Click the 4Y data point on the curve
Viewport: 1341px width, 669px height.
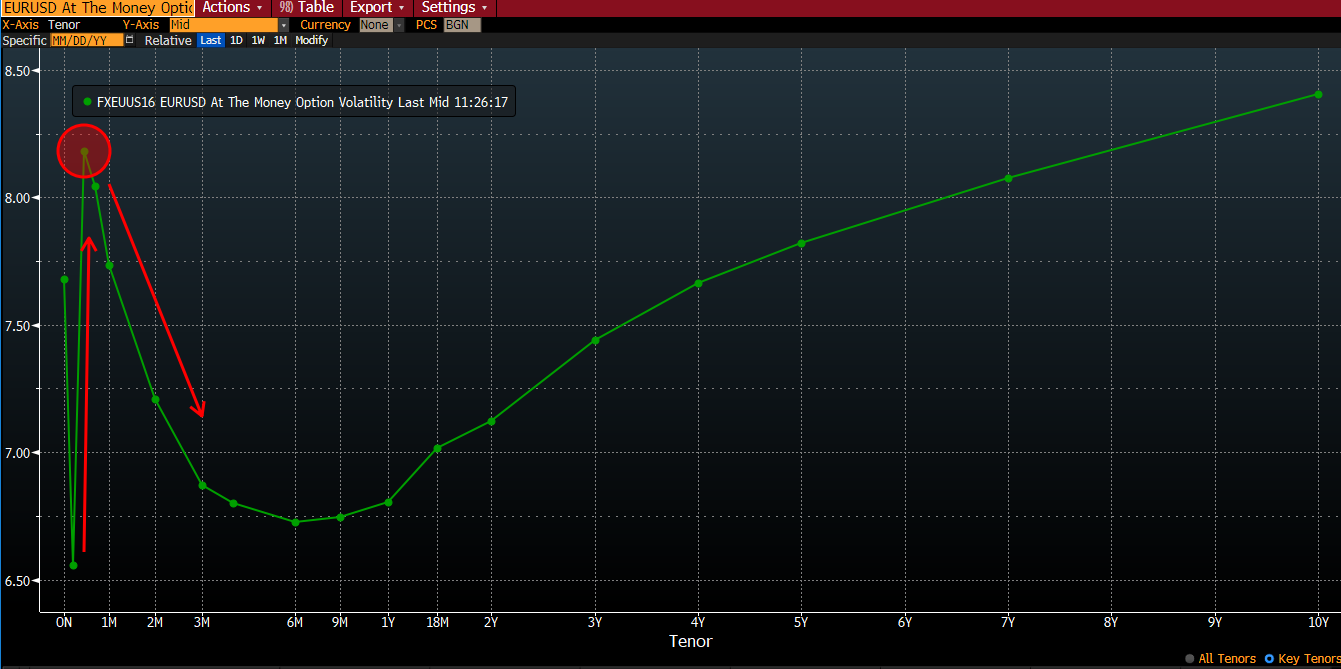(698, 283)
